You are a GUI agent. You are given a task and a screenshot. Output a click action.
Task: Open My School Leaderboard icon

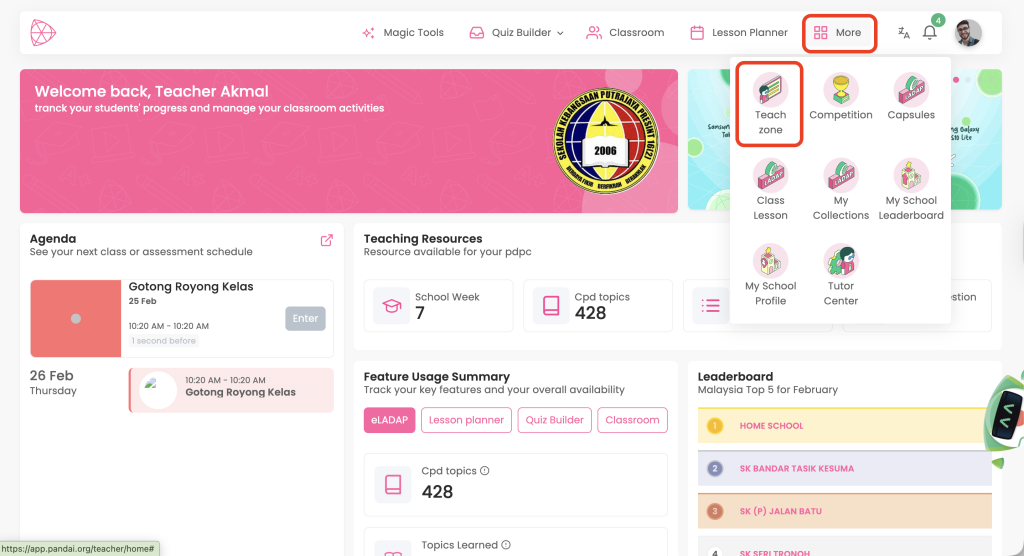[911, 176]
